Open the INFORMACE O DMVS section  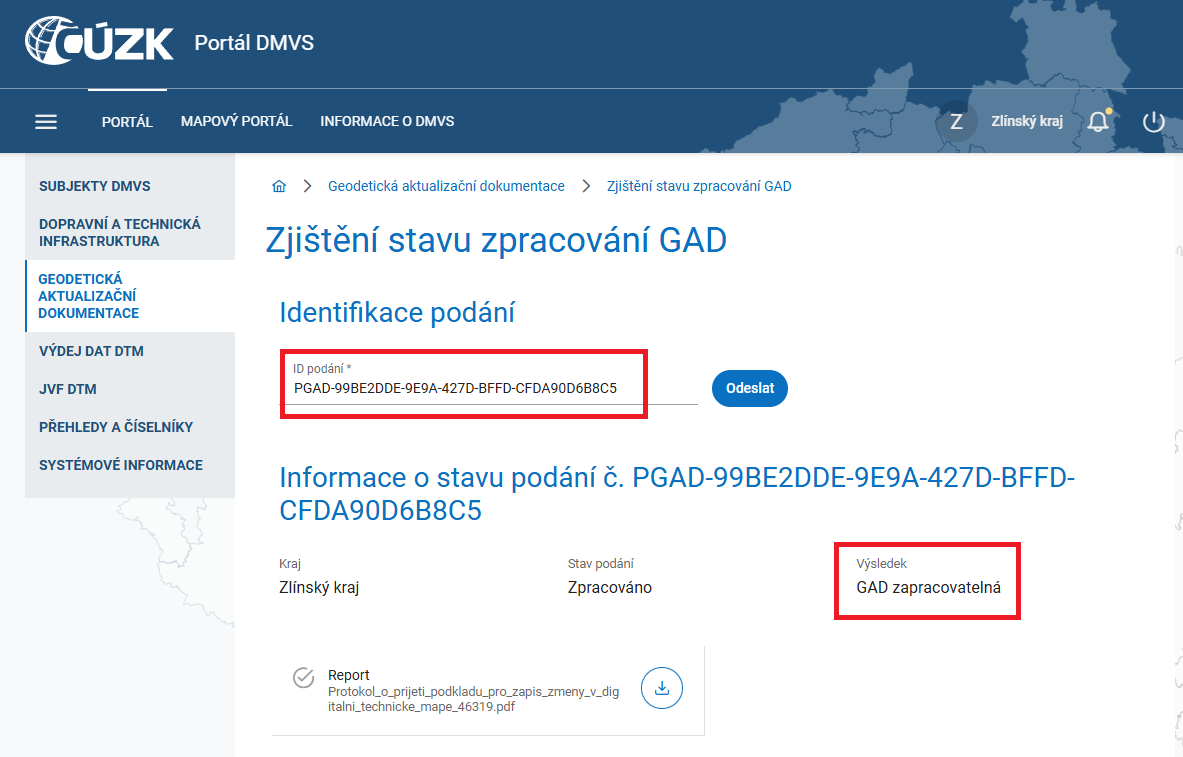(x=387, y=120)
